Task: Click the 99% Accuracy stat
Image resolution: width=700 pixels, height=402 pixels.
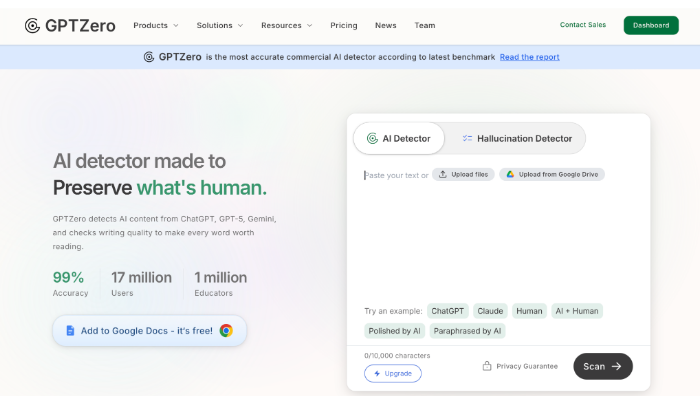Action: [70, 284]
